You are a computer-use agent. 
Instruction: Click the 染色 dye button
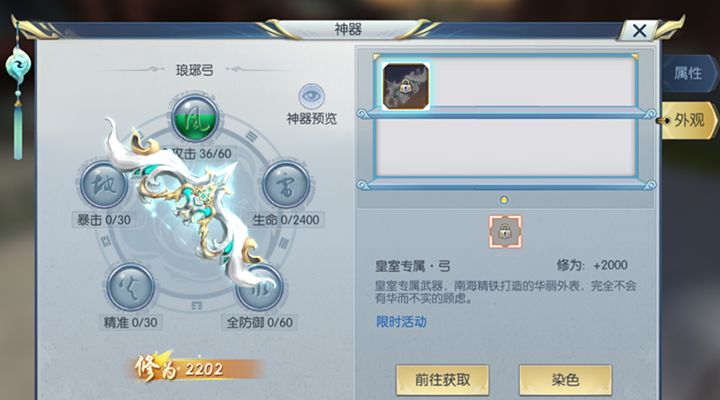coord(565,380)
